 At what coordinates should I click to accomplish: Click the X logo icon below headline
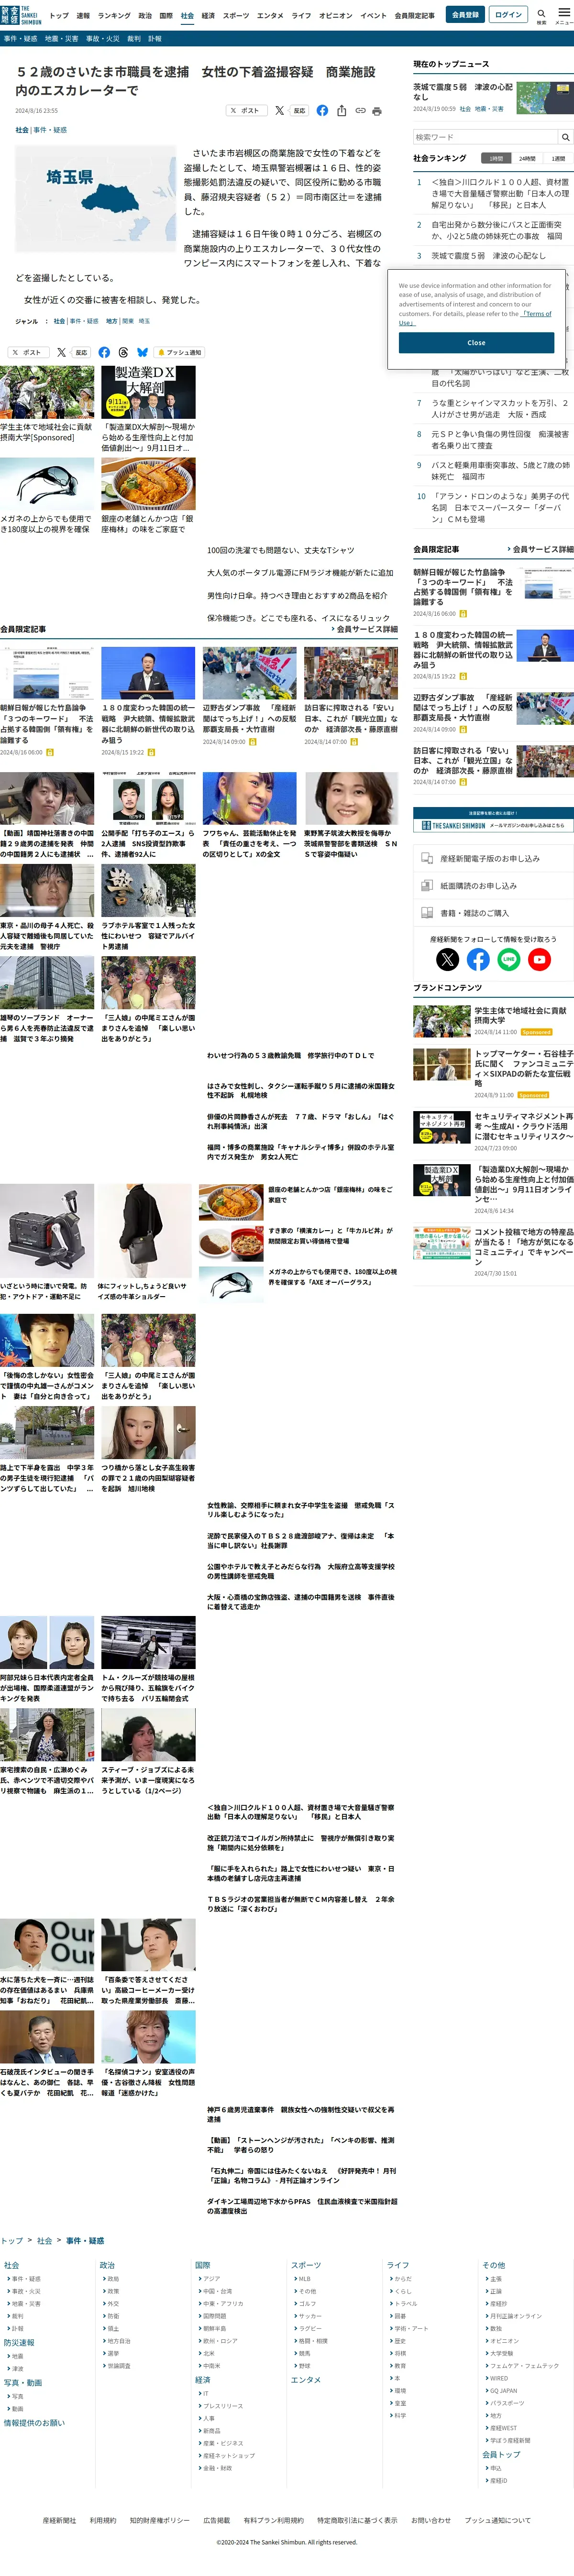pyautogui.click(x=279, y=111)
